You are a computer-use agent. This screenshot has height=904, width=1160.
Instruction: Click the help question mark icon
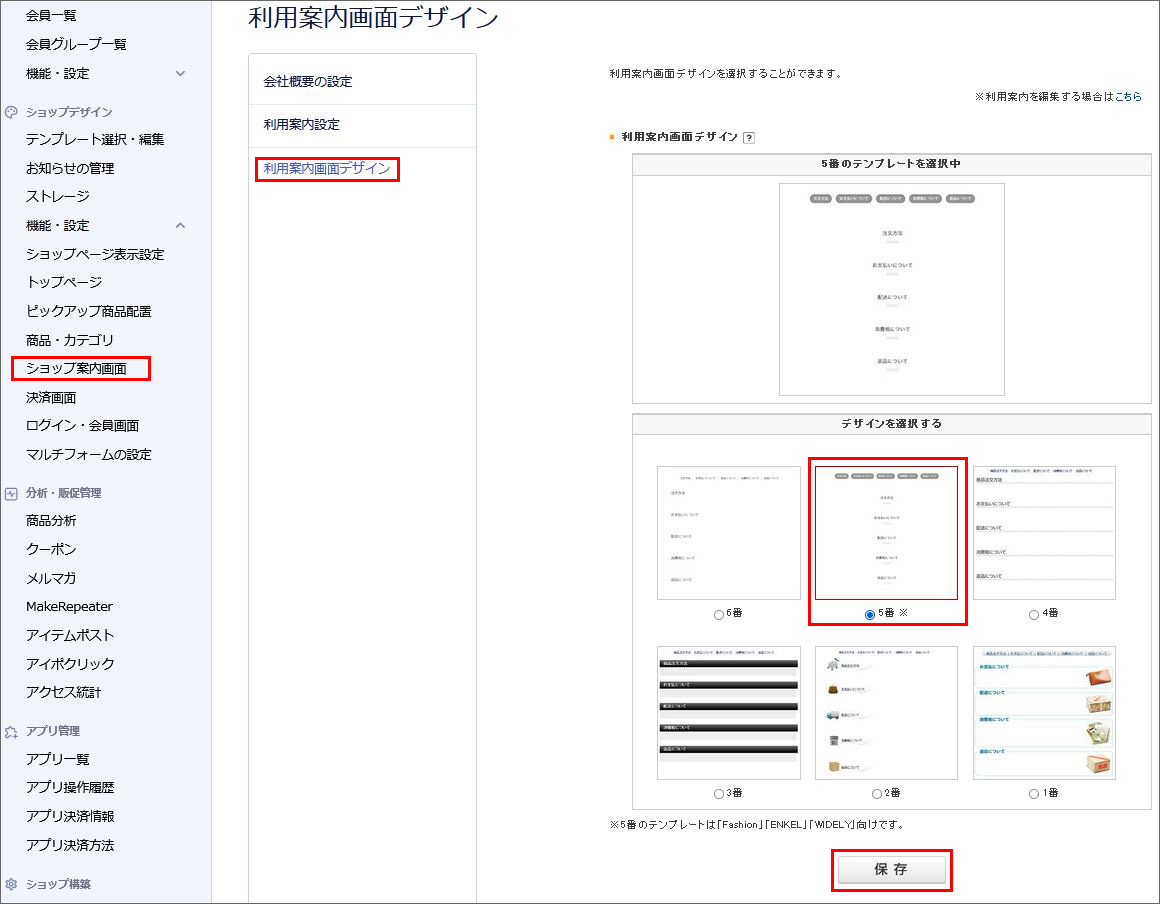(x=749, y=138)
